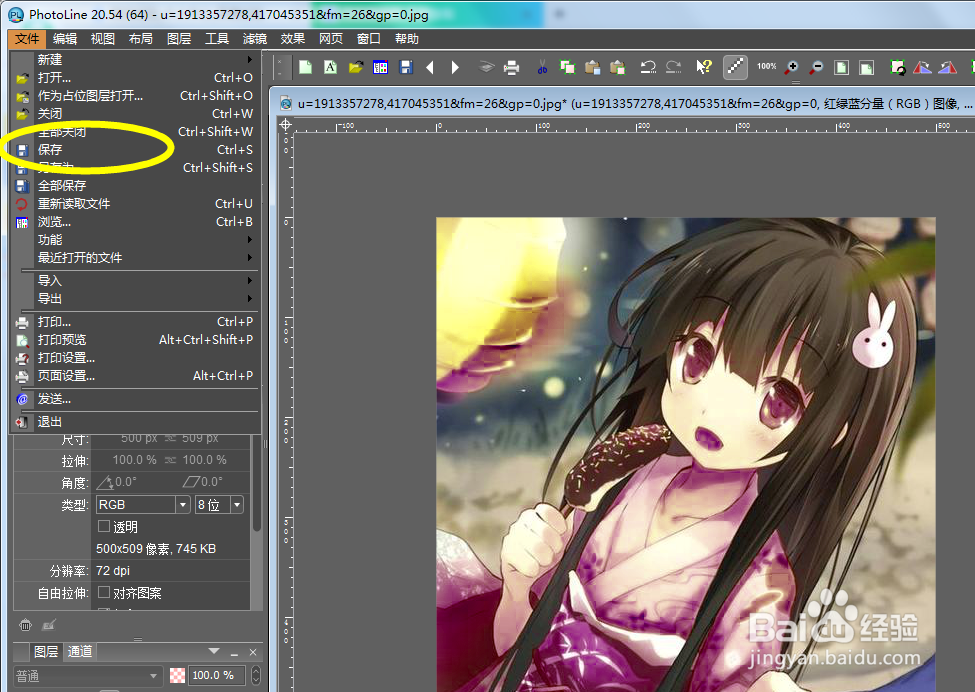The image size is (975, 692).
Task: Choose 关闭 from the File menu
Action: point(135,114)
